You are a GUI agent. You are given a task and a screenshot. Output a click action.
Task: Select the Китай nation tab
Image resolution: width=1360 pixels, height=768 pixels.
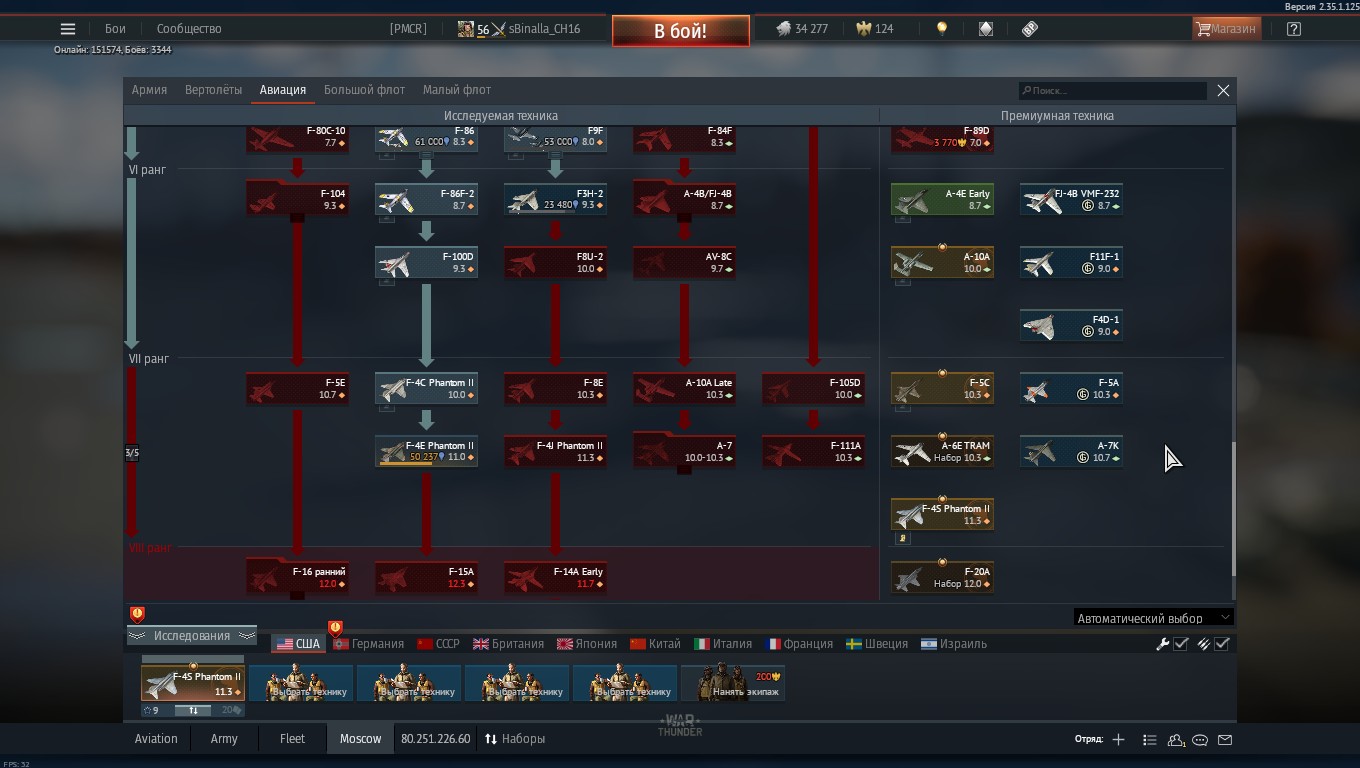pyautogui.click(x=656, y=644)
